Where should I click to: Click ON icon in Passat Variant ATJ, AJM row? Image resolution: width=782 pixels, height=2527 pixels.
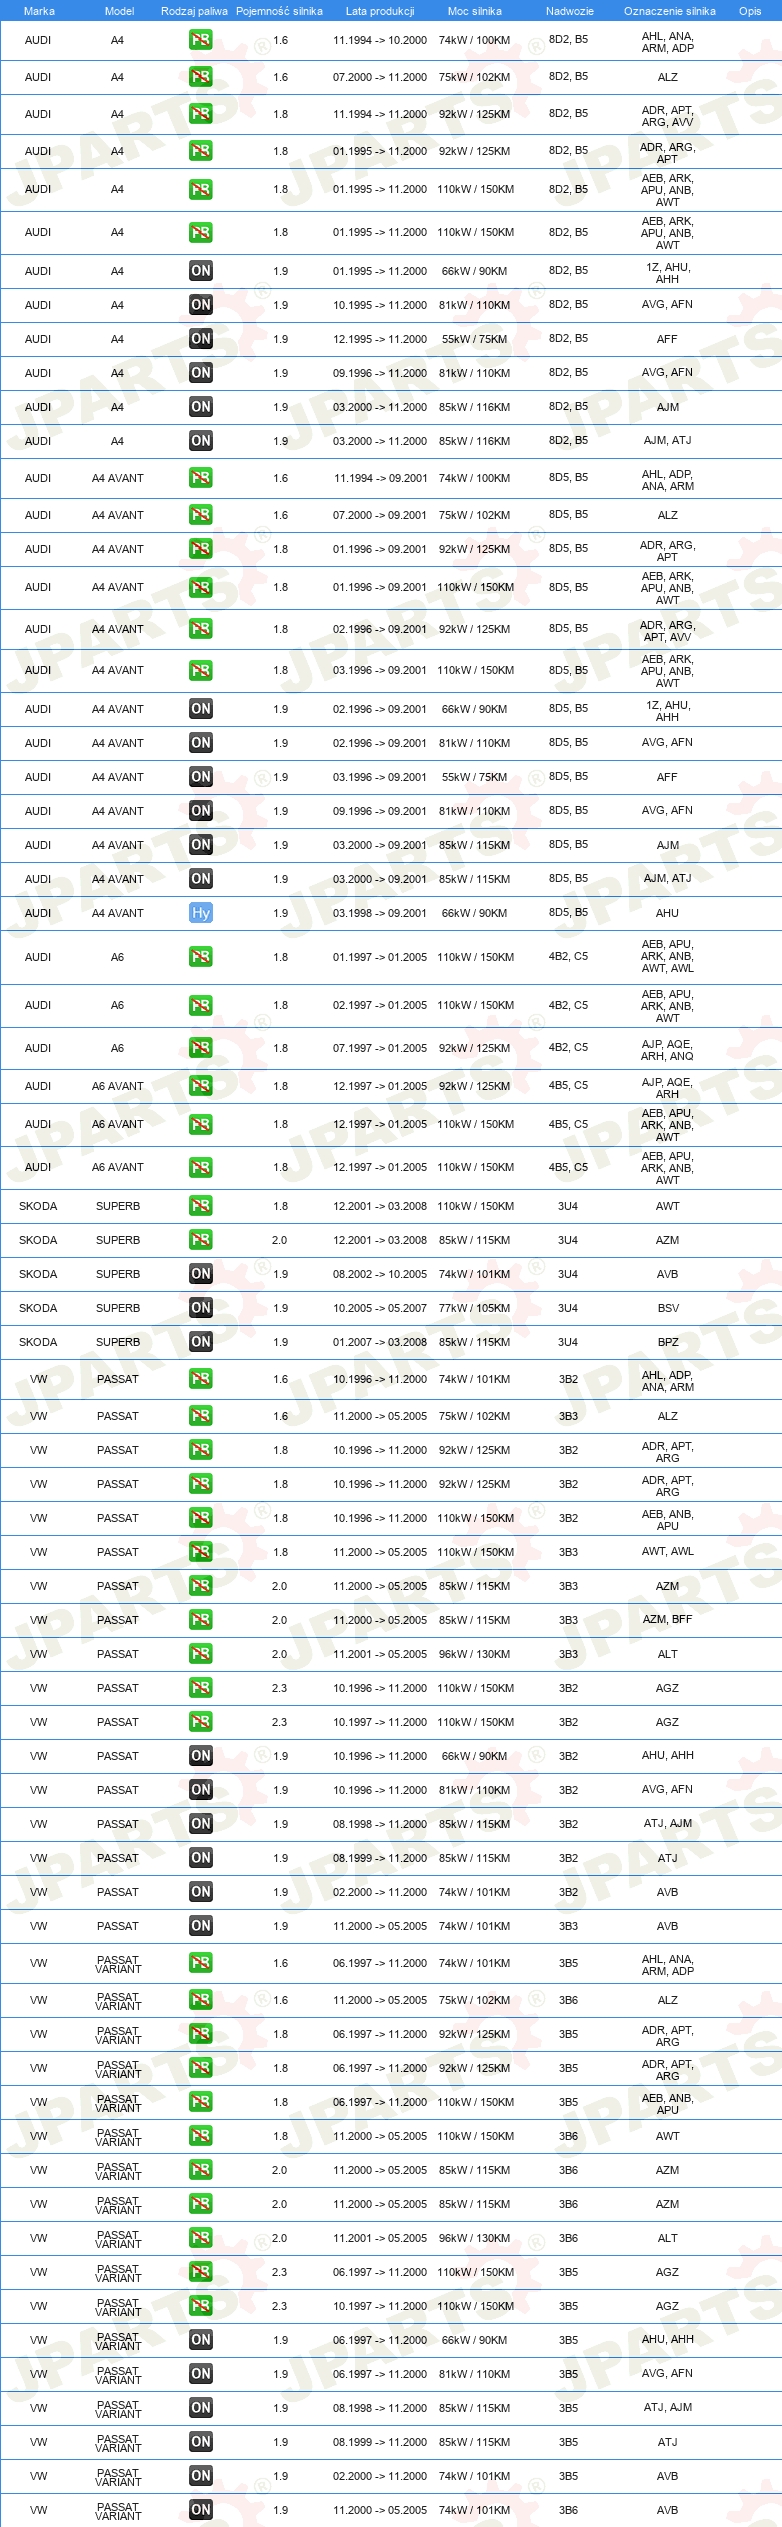pyautogui.click(x=201, y=2408)
